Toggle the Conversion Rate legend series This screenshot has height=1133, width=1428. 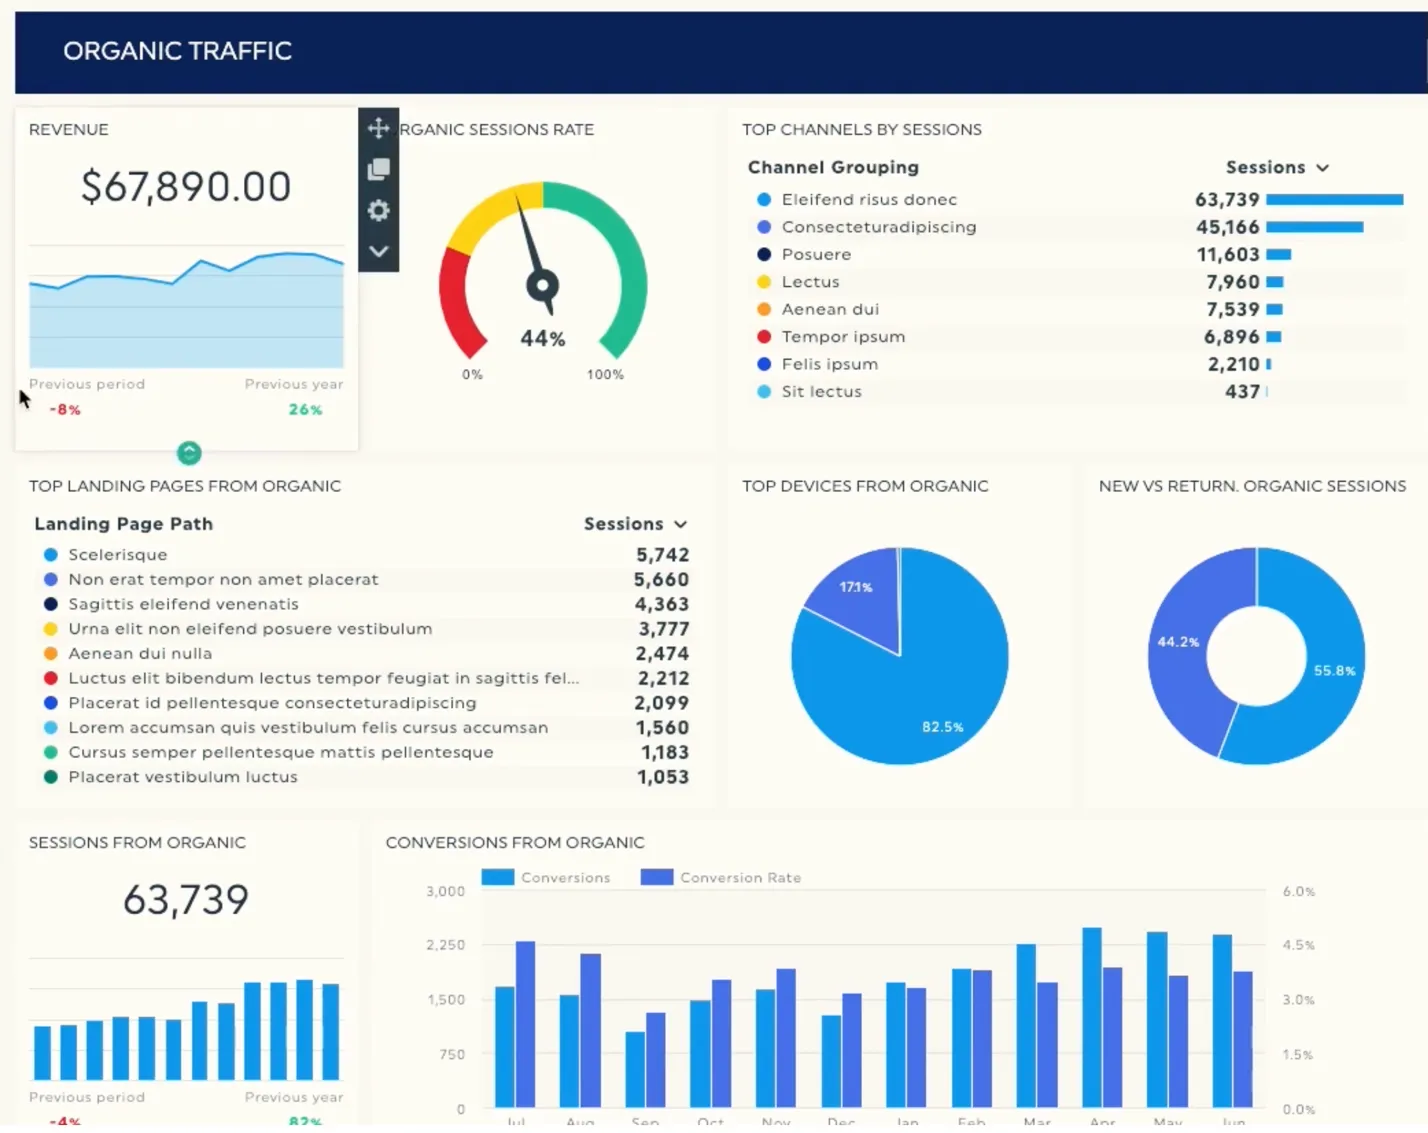(722, 878)
